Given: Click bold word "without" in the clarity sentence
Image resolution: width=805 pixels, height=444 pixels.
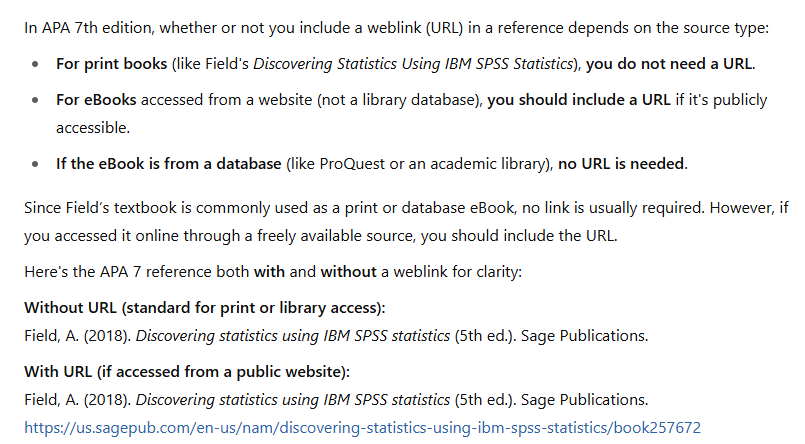Looking at the screenshot, I should (x=348, y=272).
